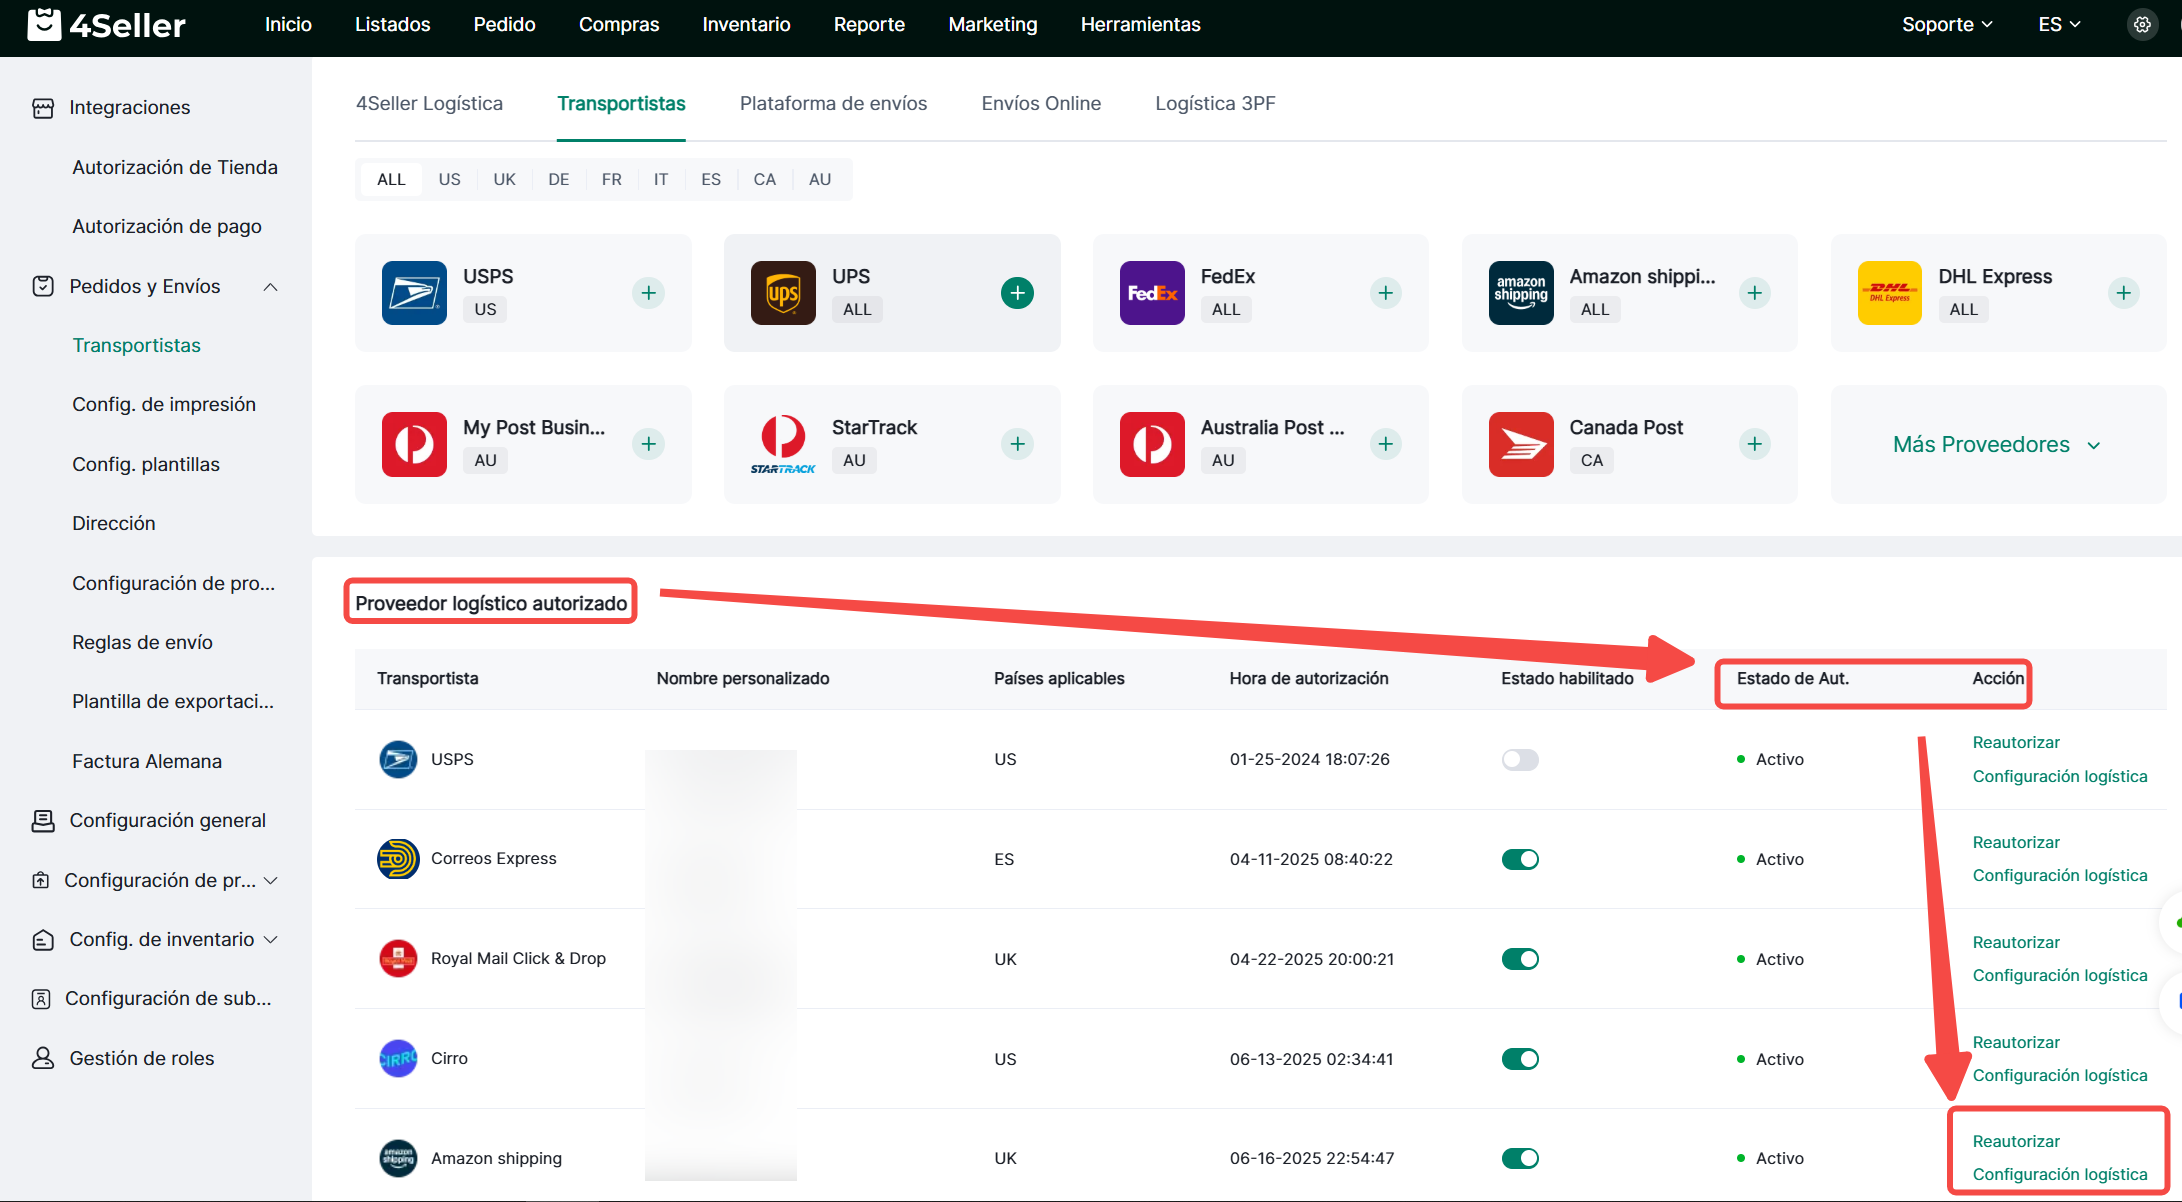Click the StarTrack carrier logo
Screen dimensions: 2182x1202
783,444
